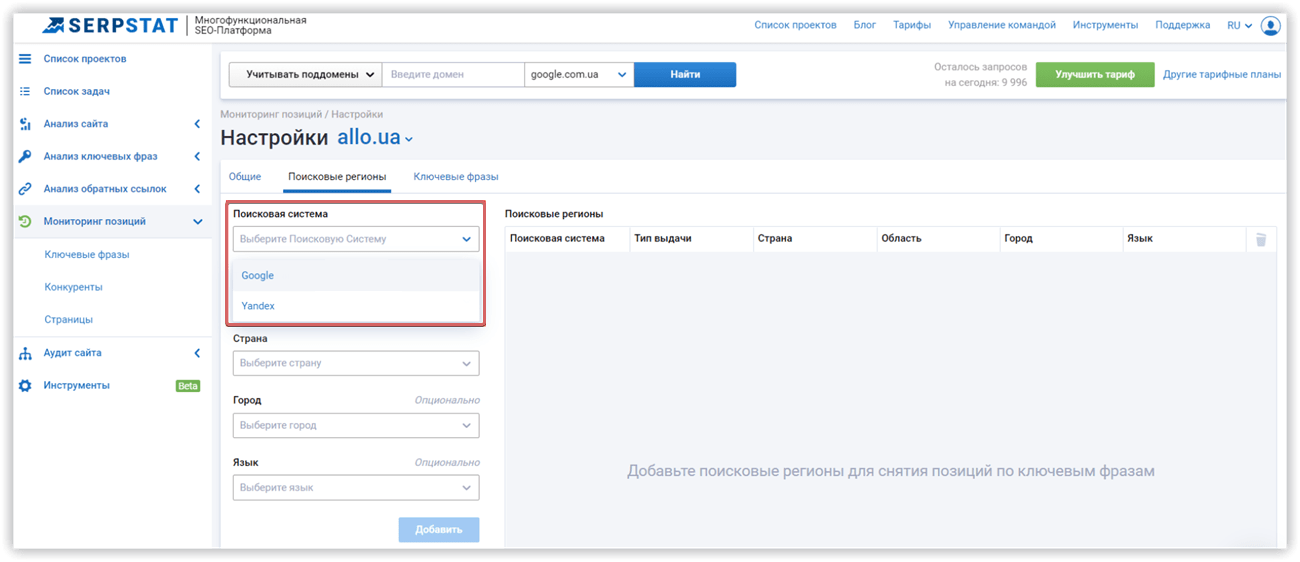Switch to the Общие tab
The width and height of the screenshot is (1300, 562).
[x=245, y=177]
